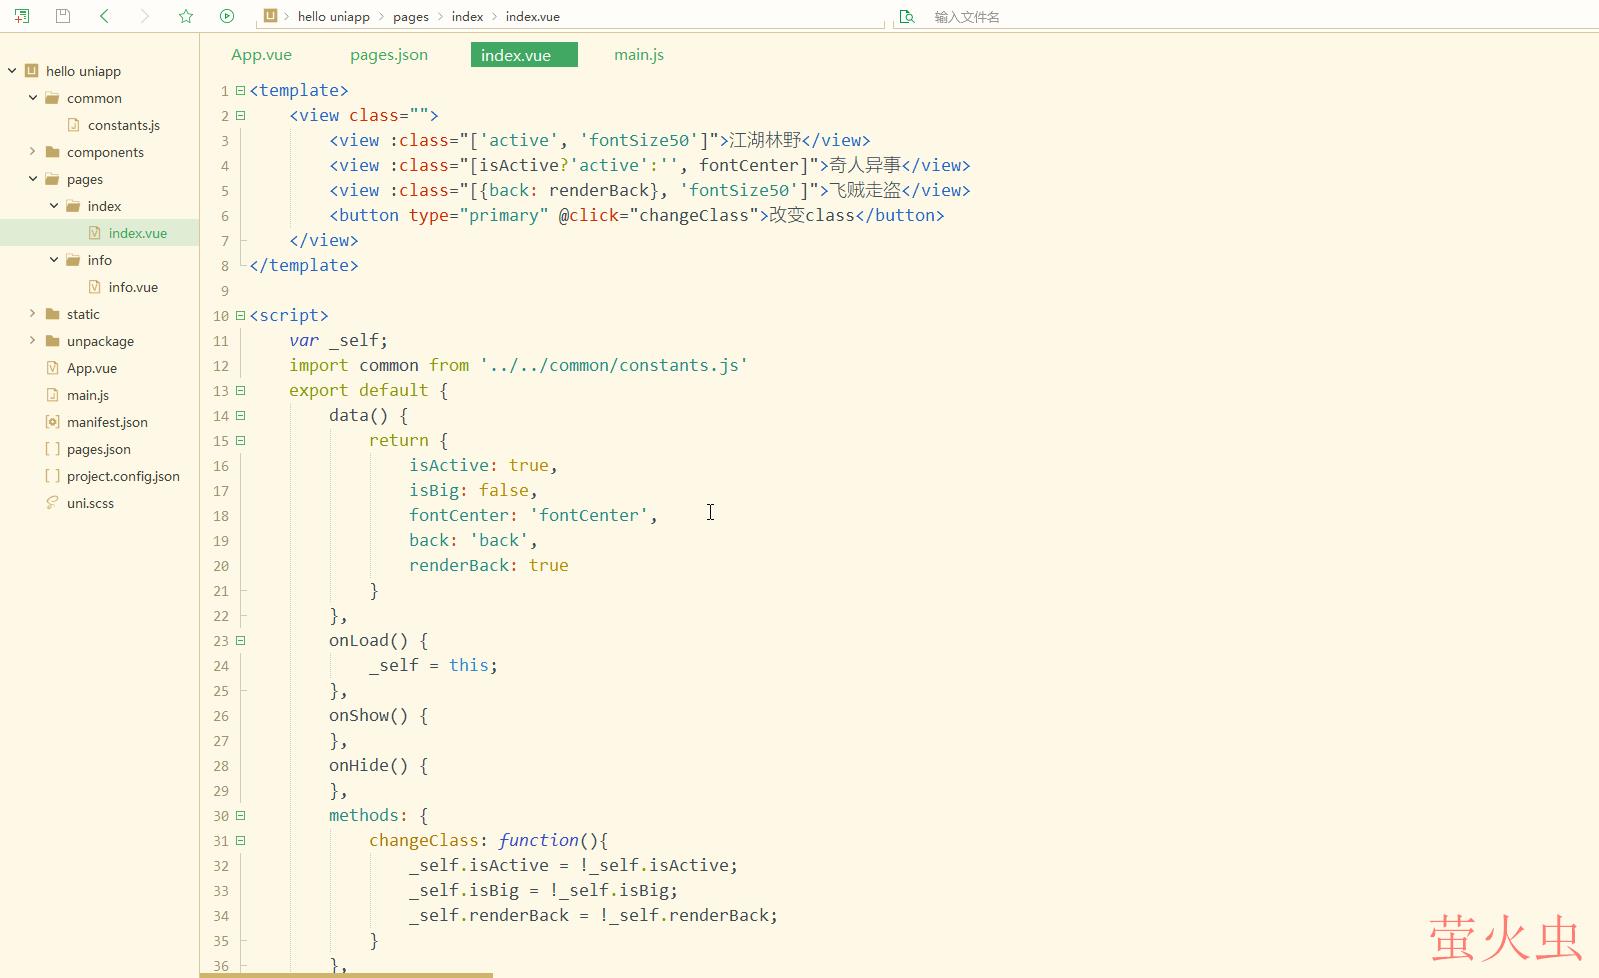
Task: Switch to the App.vue tab
Action: tap(261, 55)
